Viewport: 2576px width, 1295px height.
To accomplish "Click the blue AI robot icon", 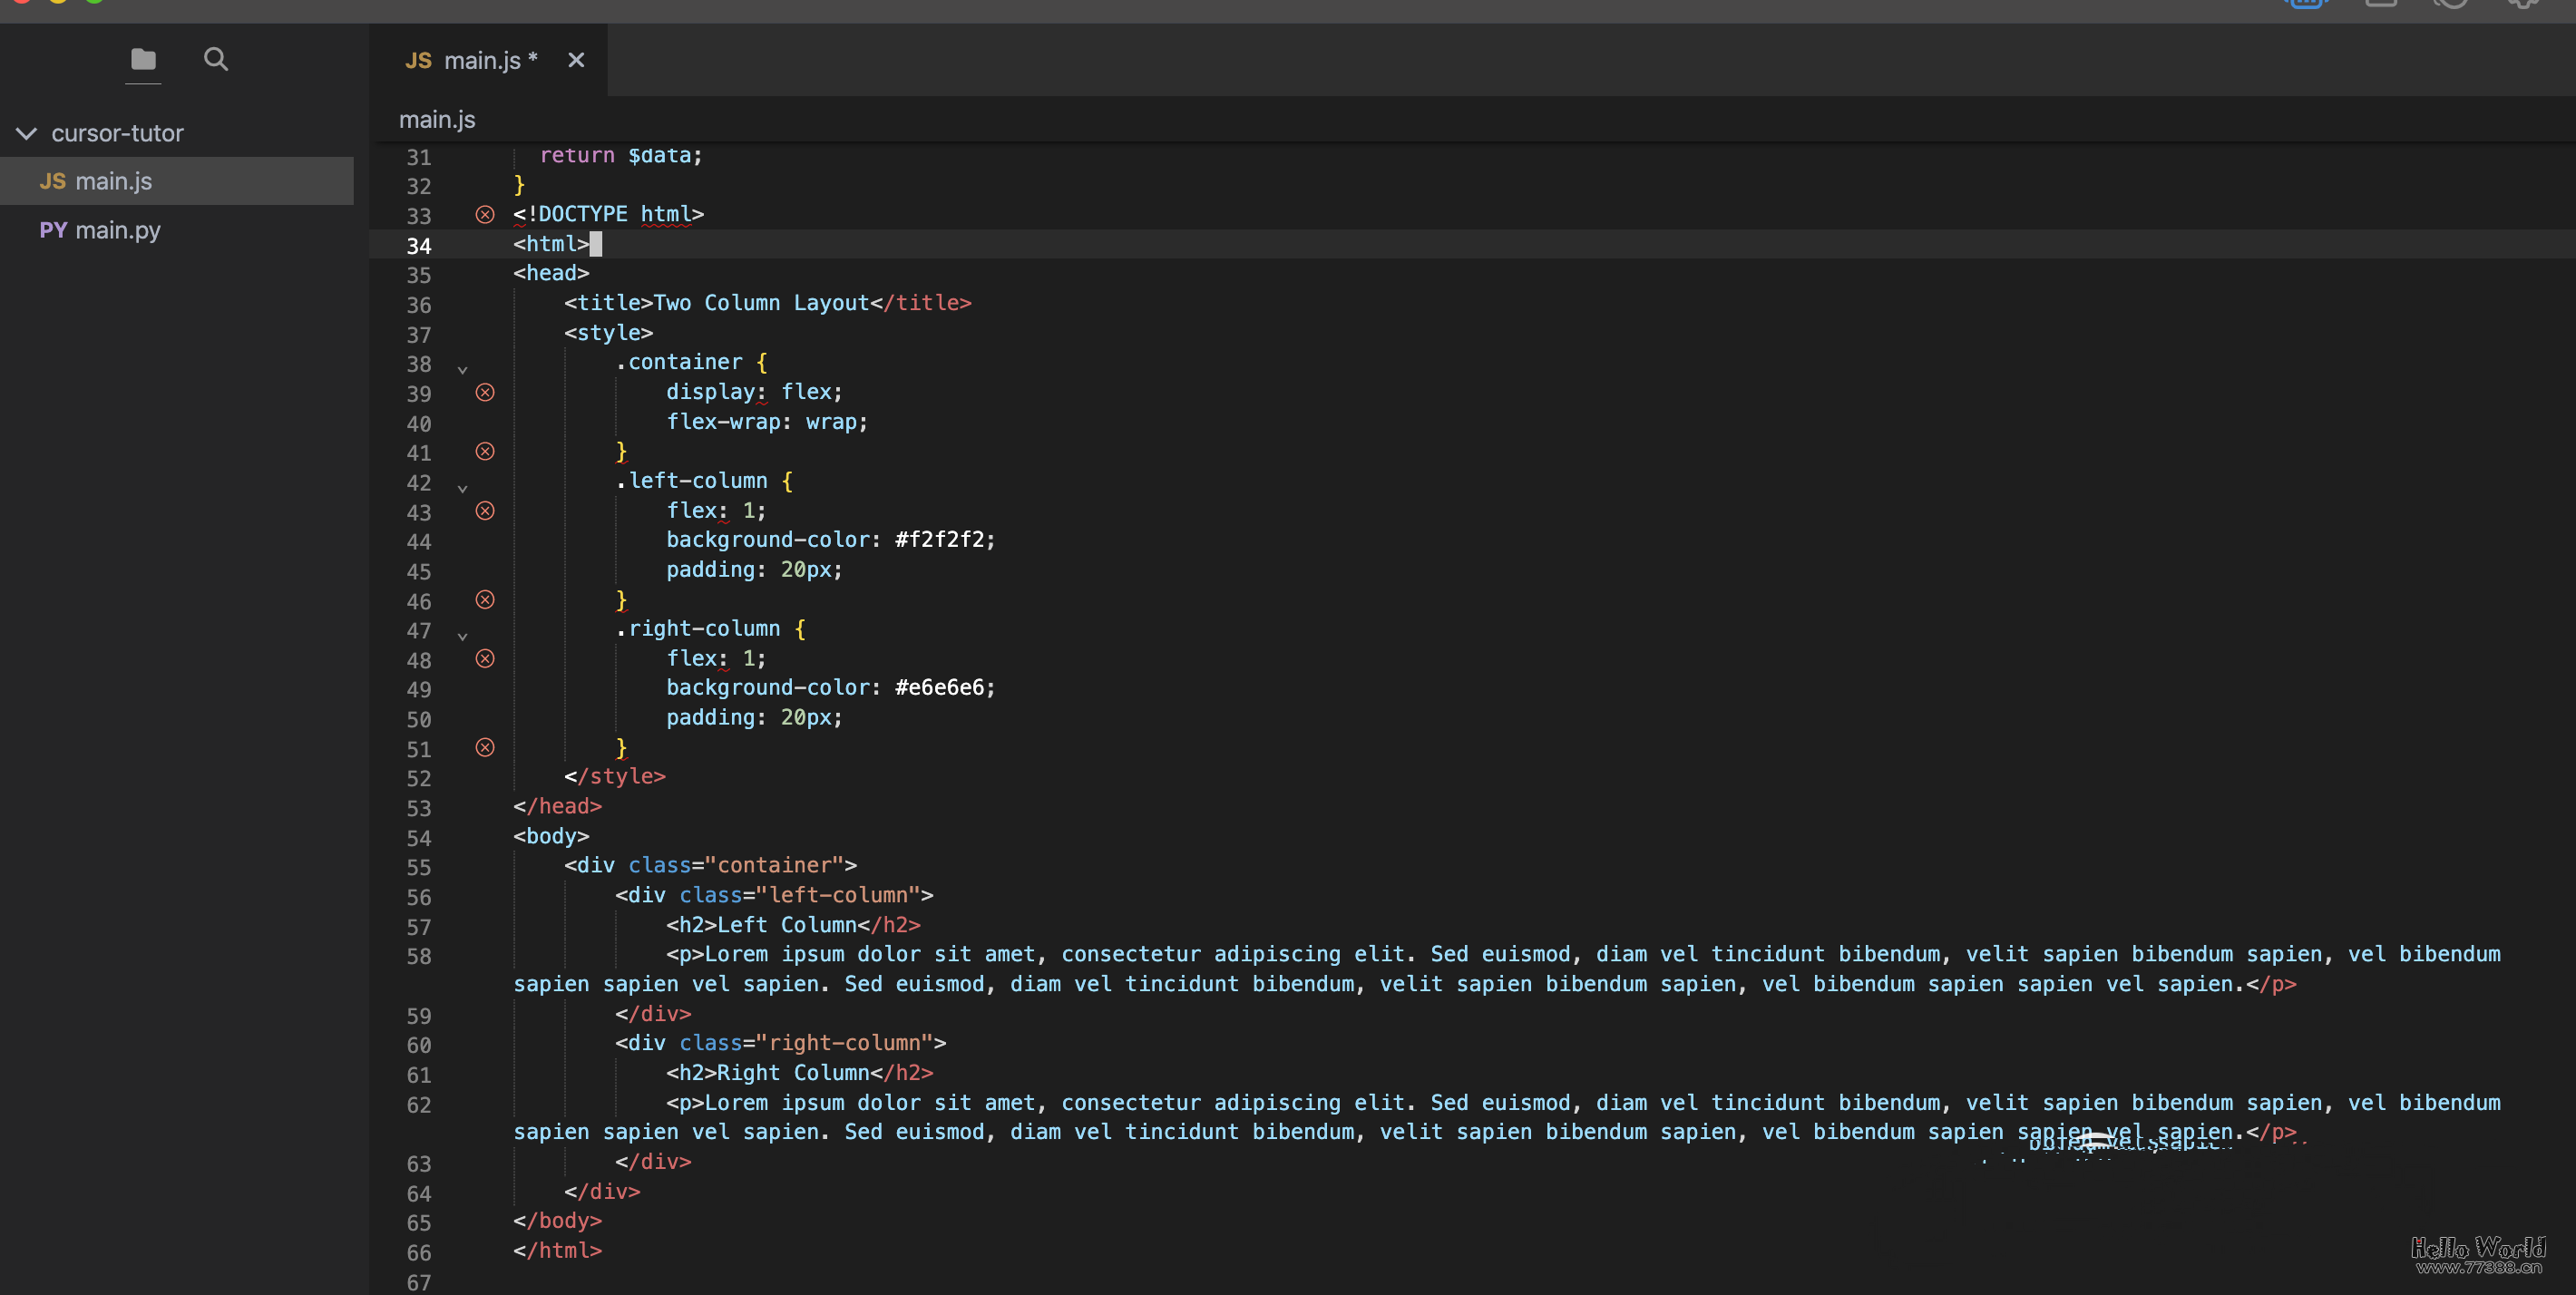I will click(x=2305, y=4).
